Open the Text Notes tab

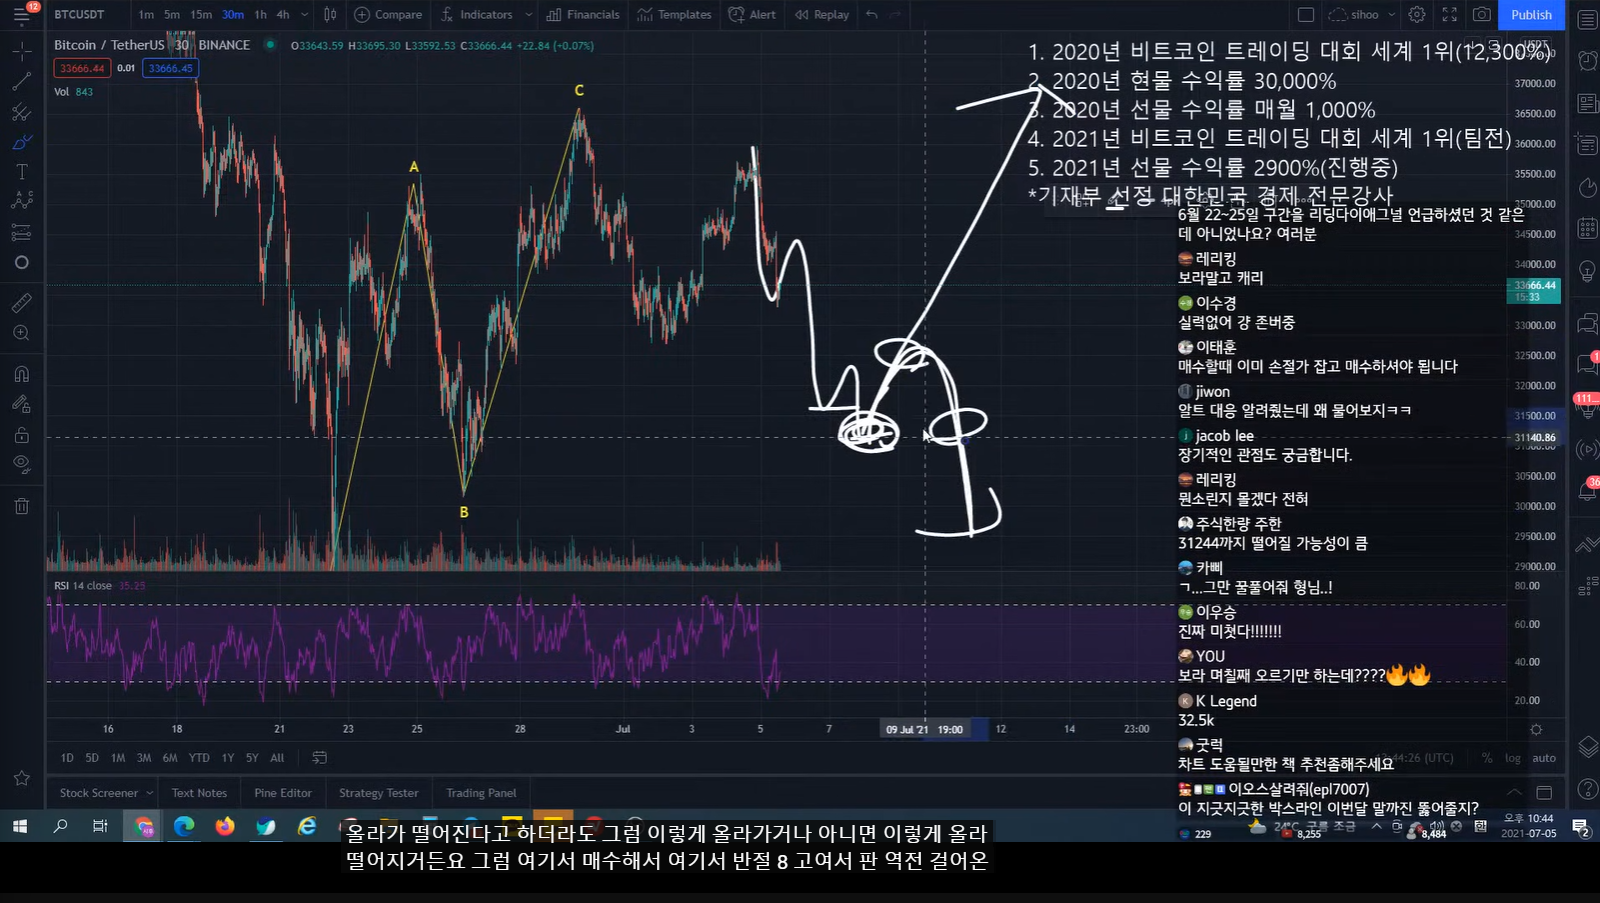[199, 793]
